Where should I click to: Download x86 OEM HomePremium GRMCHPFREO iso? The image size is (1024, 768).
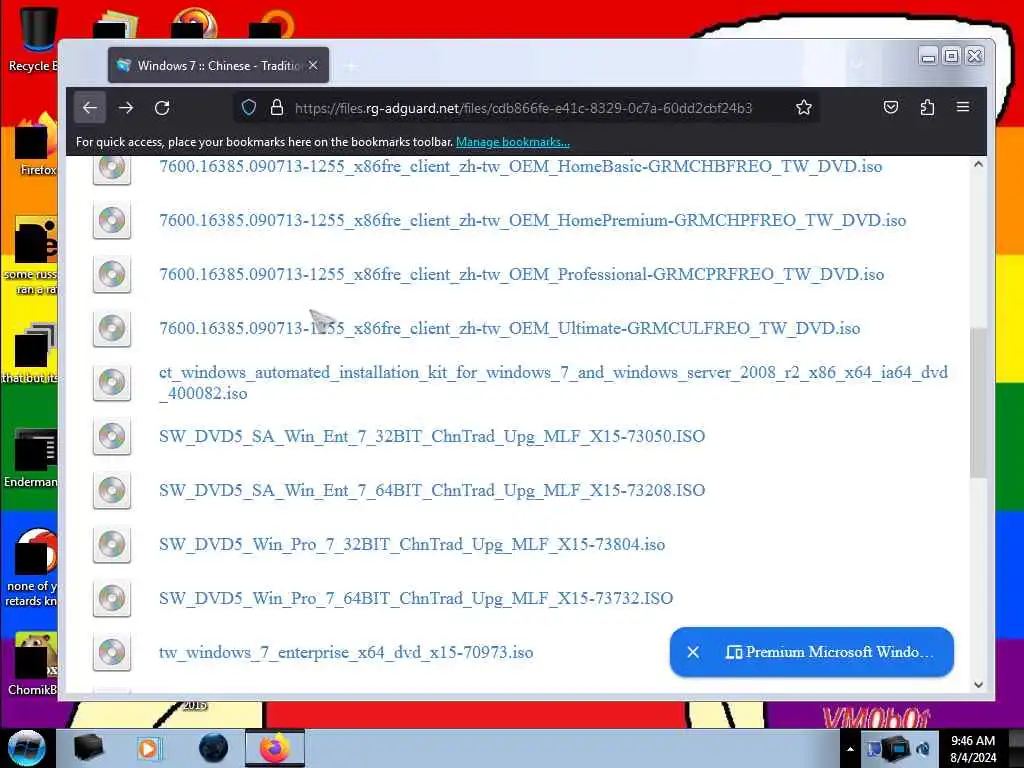pyautogui.click(x=532, y=221)
